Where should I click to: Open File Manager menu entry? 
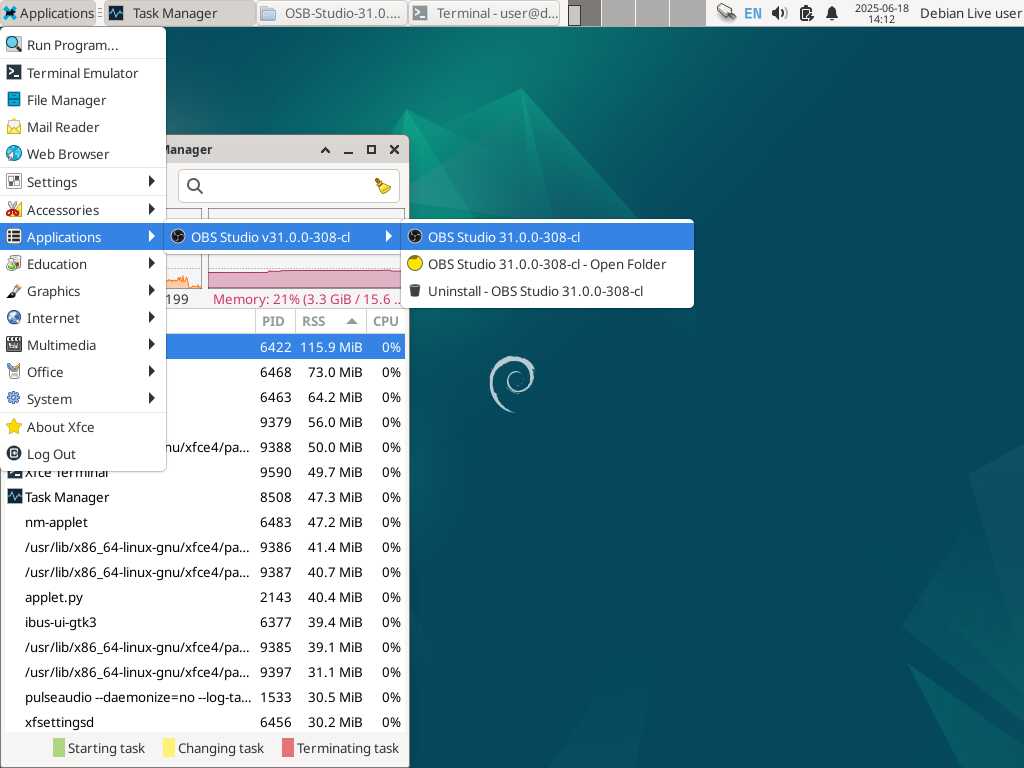coord(83,100)
